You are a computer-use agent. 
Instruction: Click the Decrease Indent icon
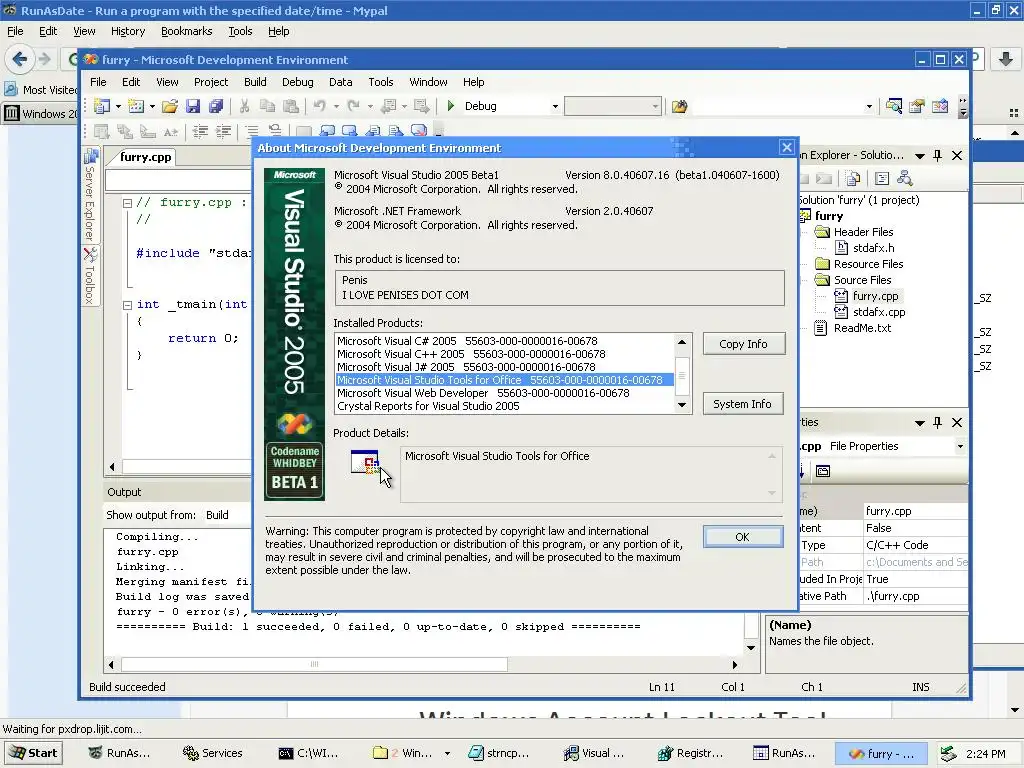coord(200,131)
